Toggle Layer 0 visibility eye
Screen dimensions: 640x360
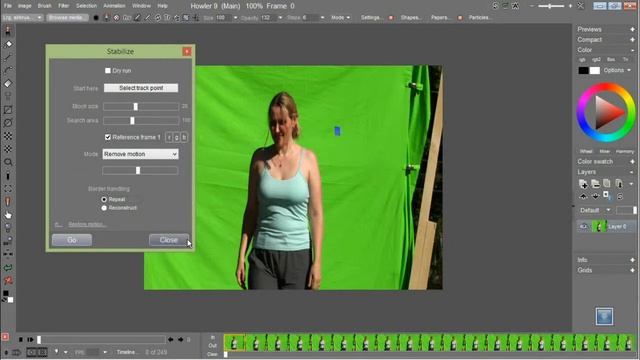click(584, 227)
